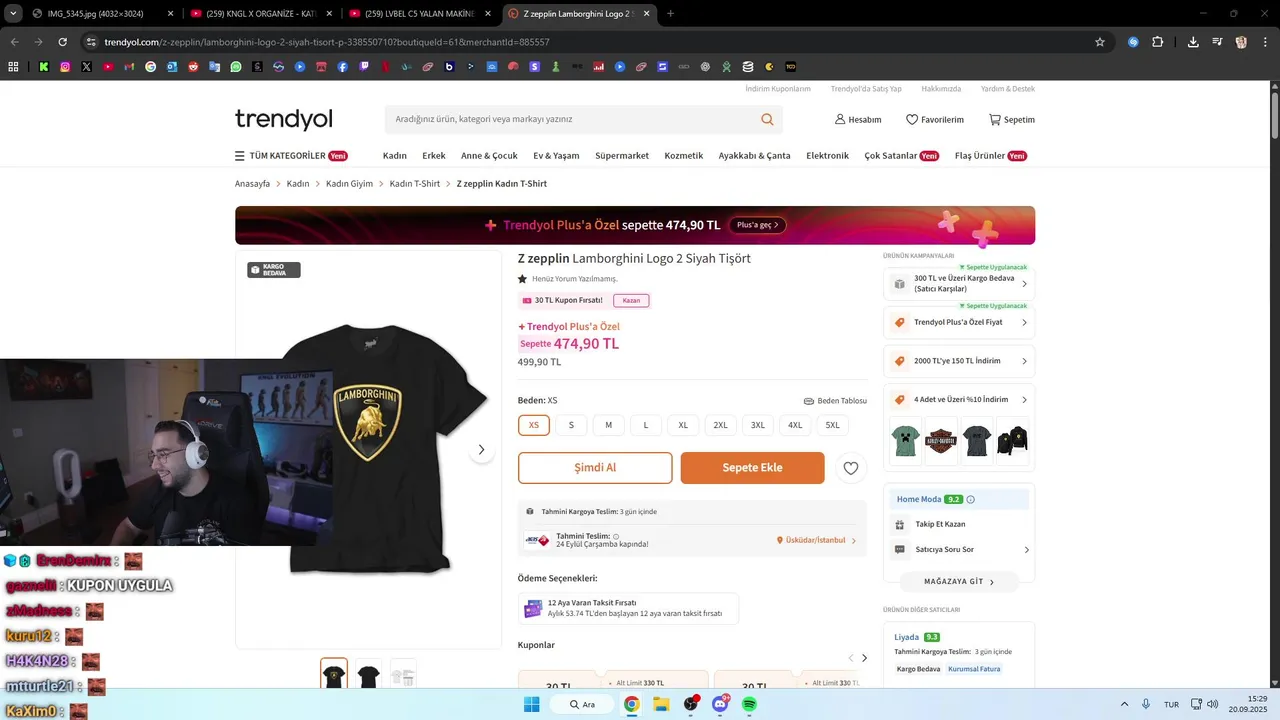Expand 2000 TL'ye 150 TL İndirim campaign
This screenshot has height=720, width=1280.
pyautogui.click(x=959, y=361)
